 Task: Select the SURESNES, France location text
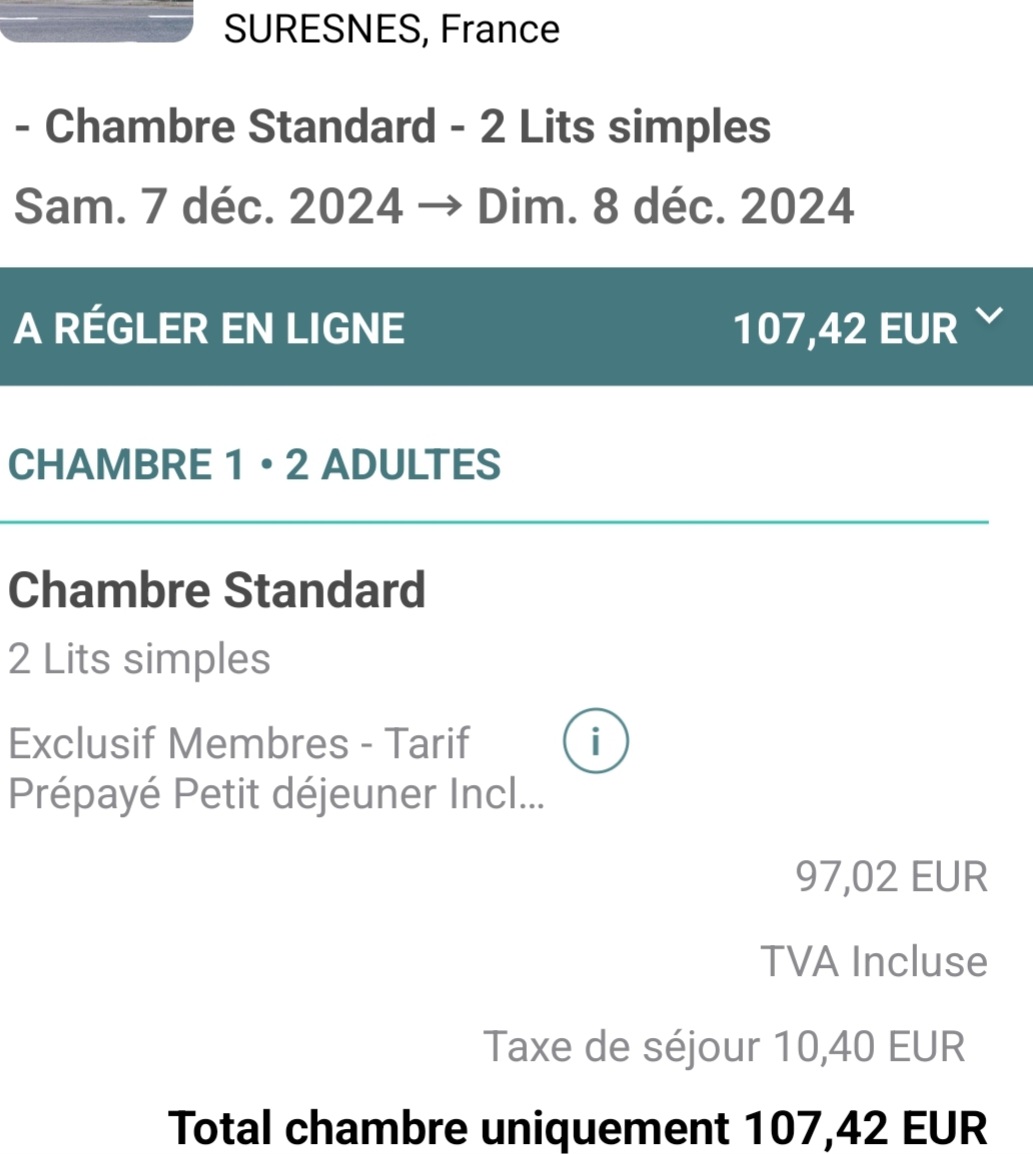pos(391,29)
